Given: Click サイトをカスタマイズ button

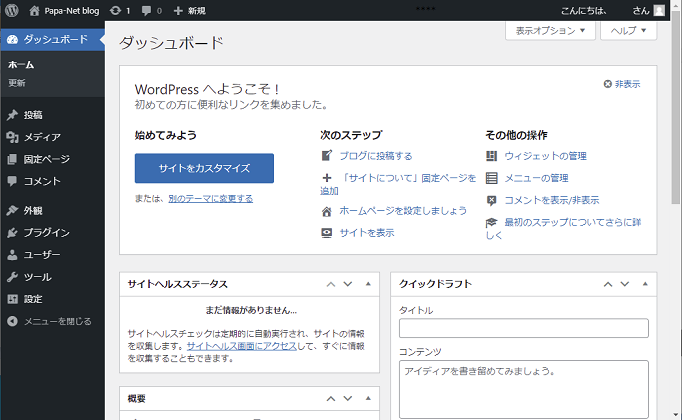Looking at the screenshot, I should pyautogui.click(x=204, y=168).
